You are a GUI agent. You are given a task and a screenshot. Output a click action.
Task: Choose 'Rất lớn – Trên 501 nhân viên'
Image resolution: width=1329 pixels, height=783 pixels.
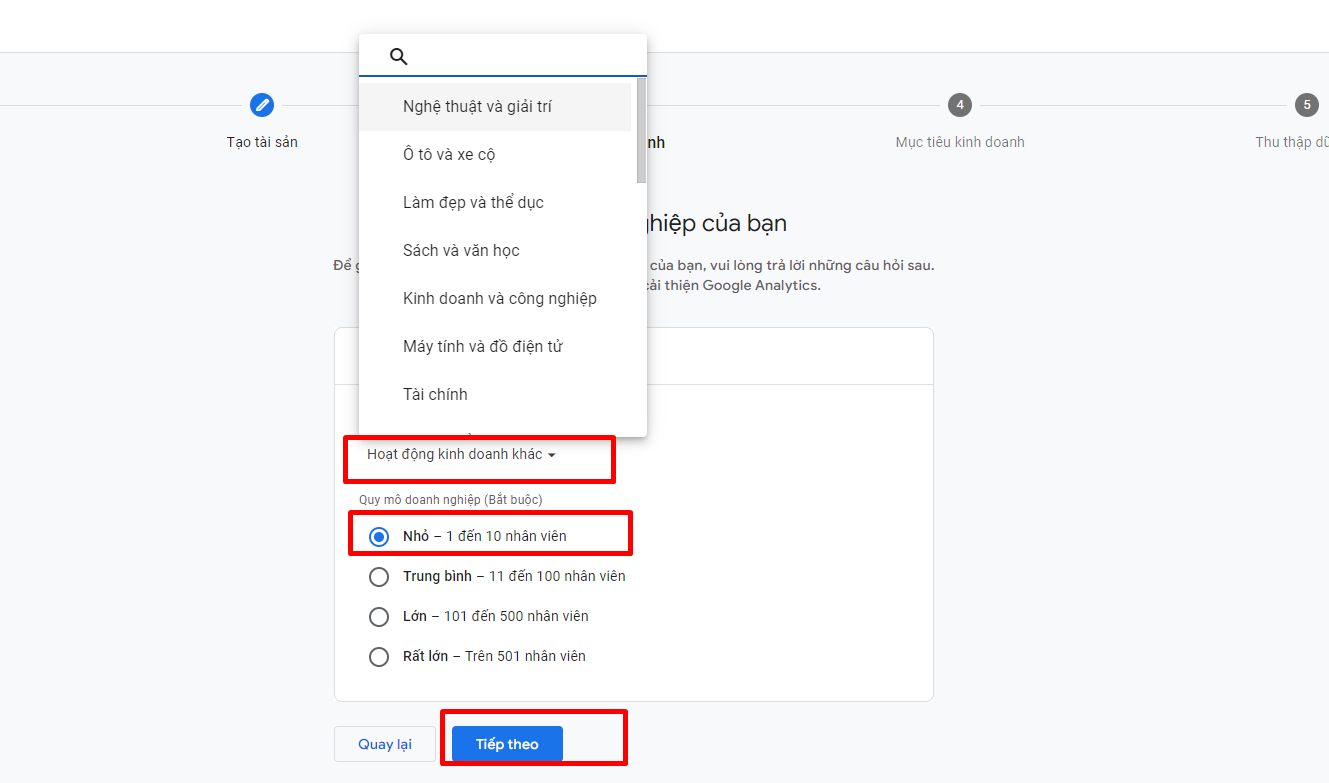379,657
